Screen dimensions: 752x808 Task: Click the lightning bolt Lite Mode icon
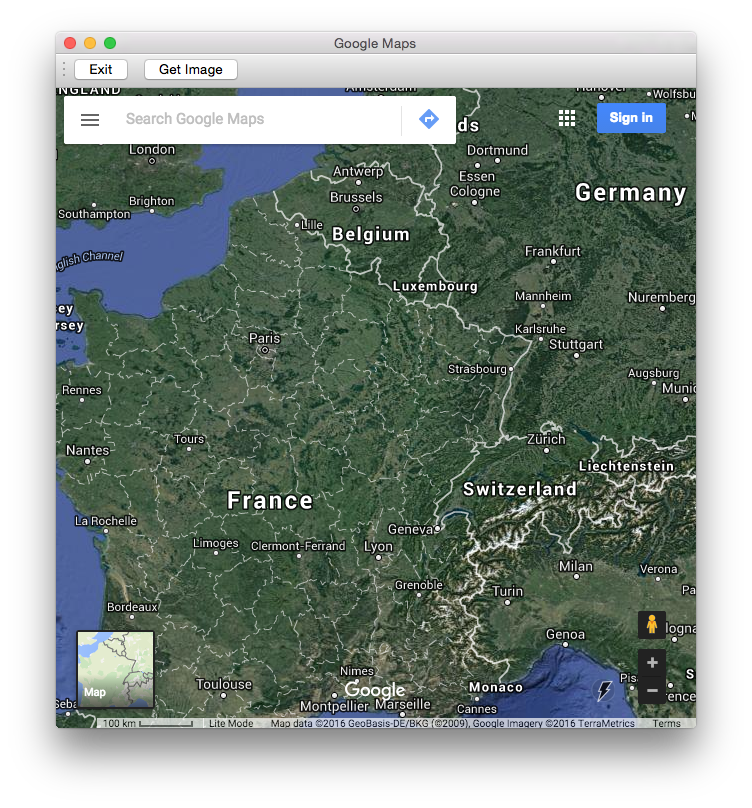(604, 691)
